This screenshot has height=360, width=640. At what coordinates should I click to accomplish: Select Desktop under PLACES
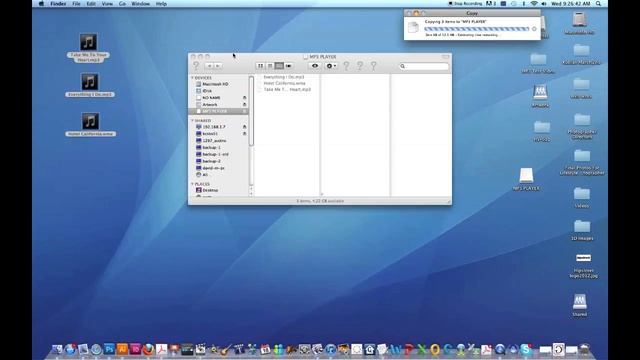[219, 190]
